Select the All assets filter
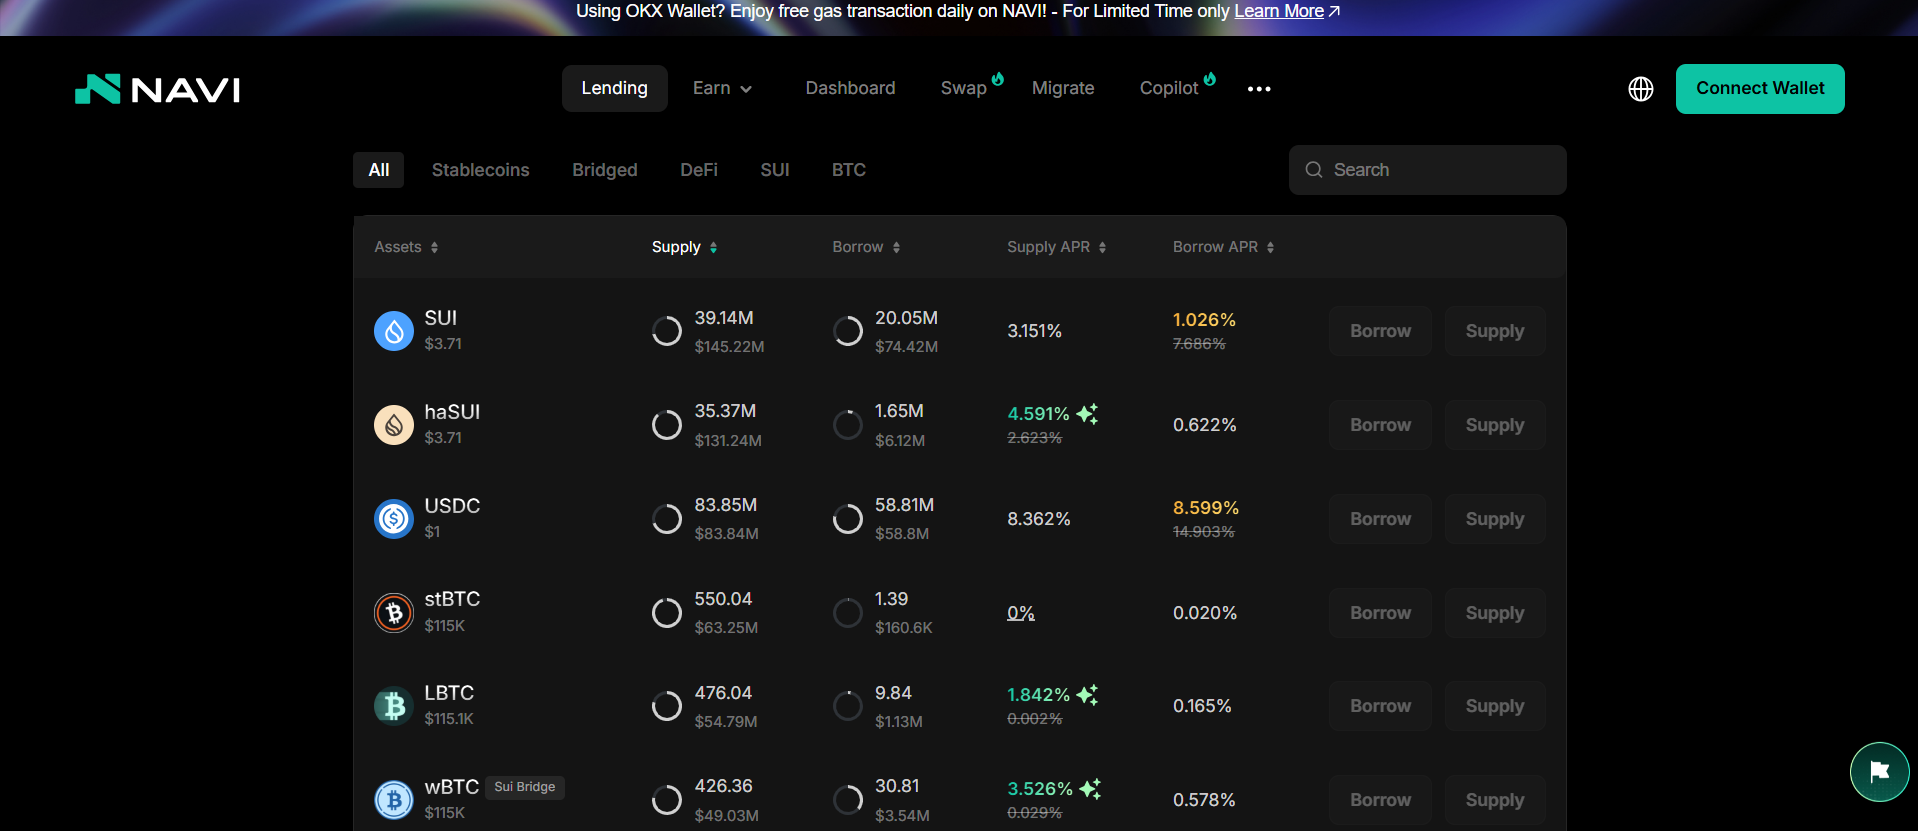 379,170
